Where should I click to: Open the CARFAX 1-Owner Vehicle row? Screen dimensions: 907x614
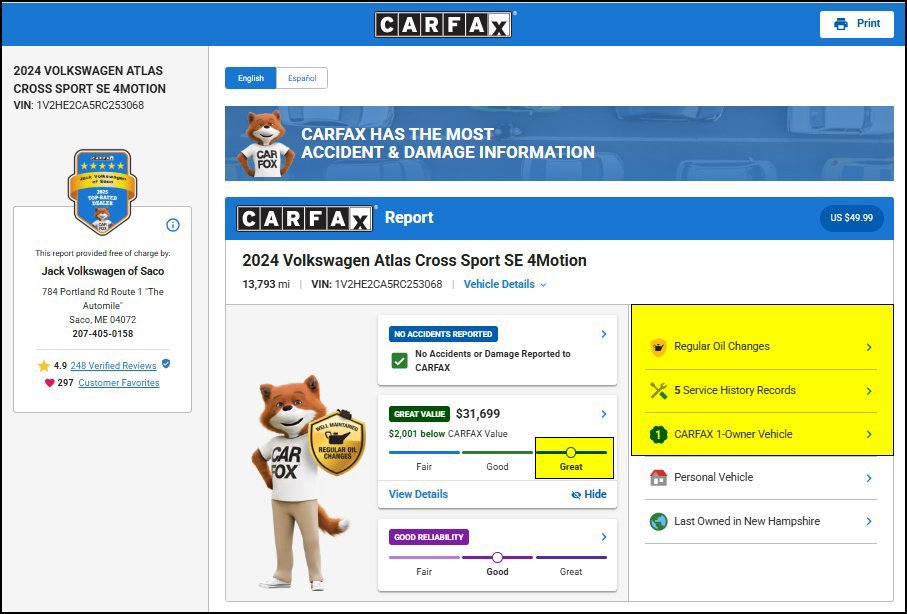tap(761, 434)
